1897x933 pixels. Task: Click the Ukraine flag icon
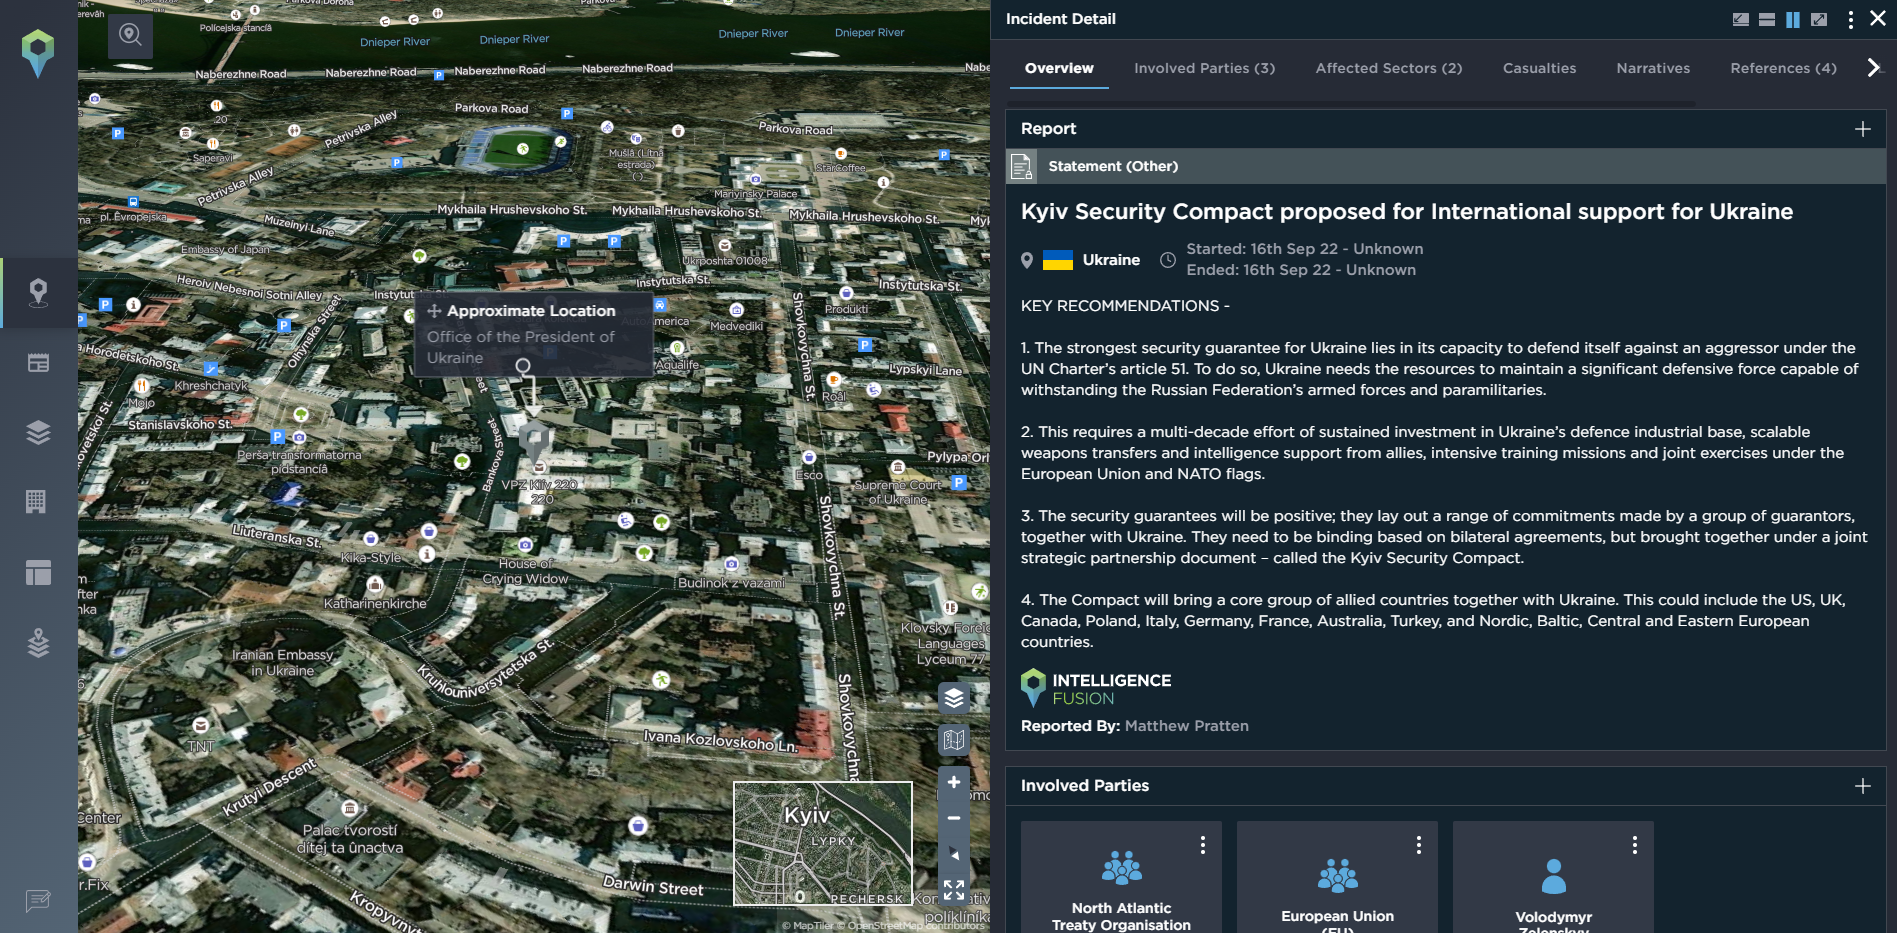click(1058, 260)
